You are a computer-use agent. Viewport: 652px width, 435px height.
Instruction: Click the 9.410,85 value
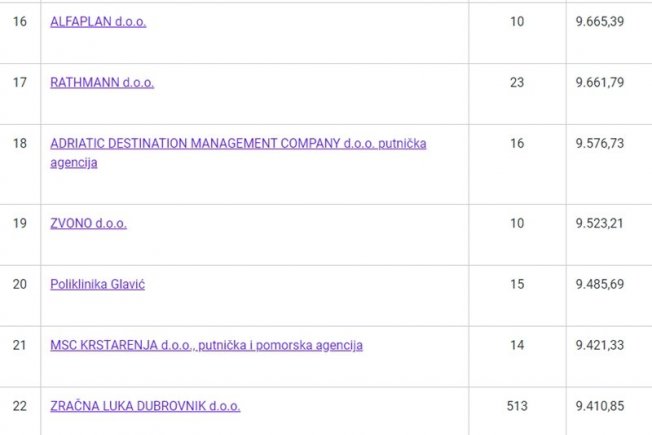[x=599, y=406]
